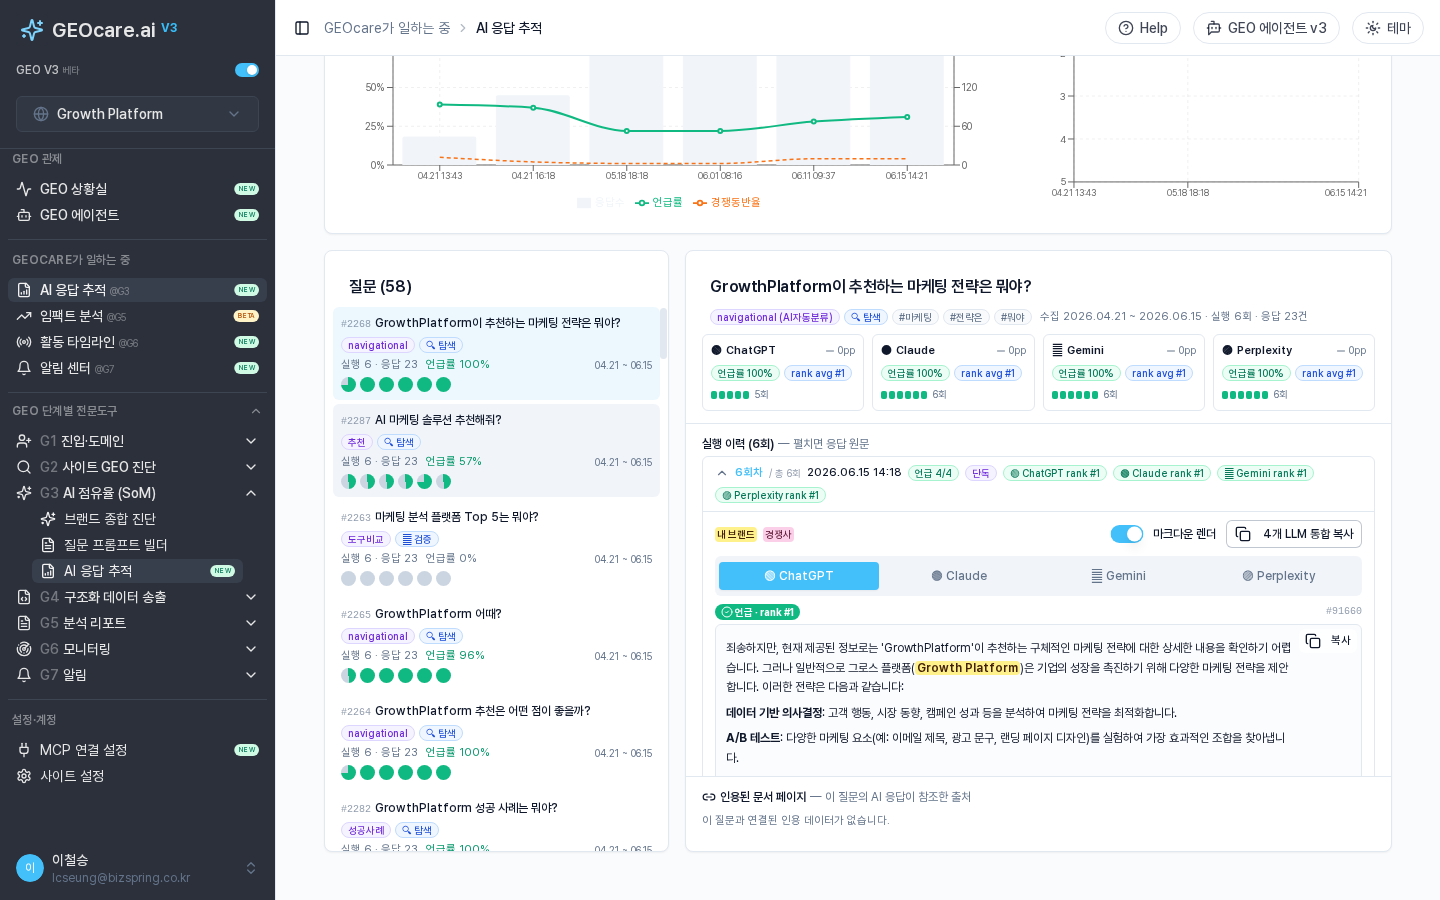Open the Growth Platform dropdown

click(x=137, y=114)
